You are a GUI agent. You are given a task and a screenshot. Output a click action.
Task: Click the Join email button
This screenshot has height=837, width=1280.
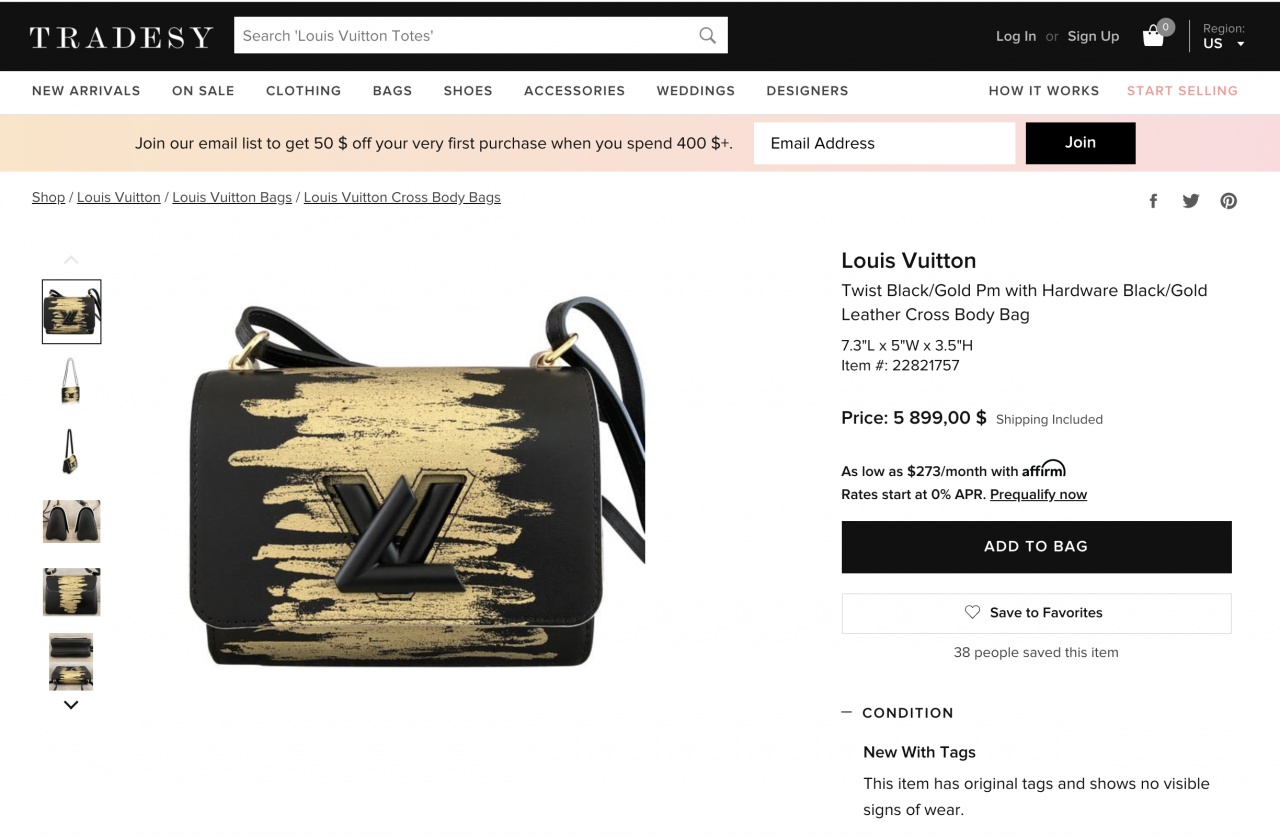click(1080, 143)
